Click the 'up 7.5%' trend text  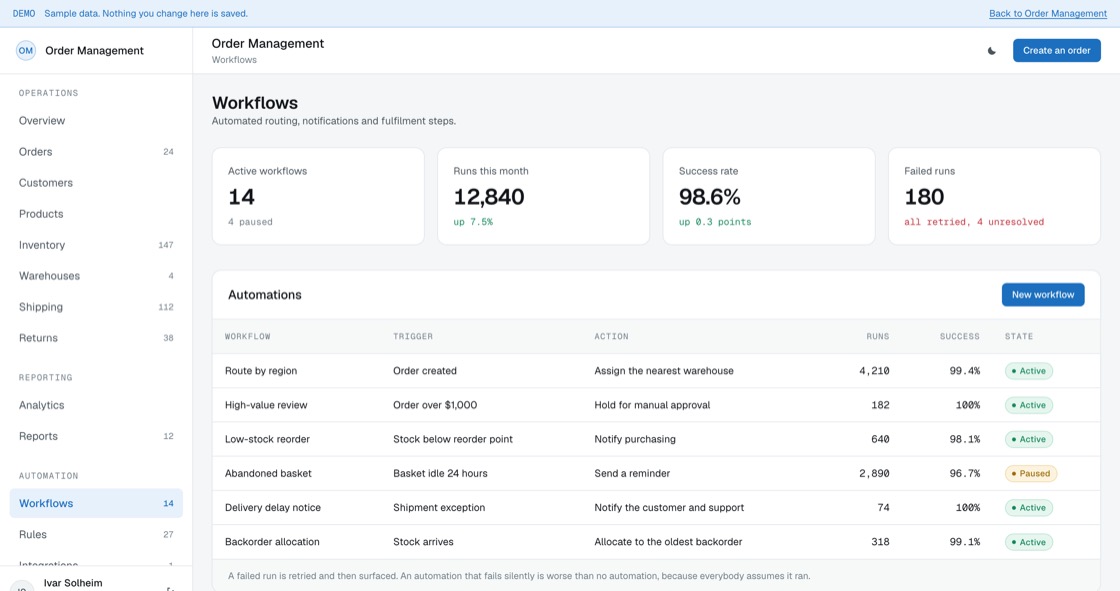[x=473, y=222]
